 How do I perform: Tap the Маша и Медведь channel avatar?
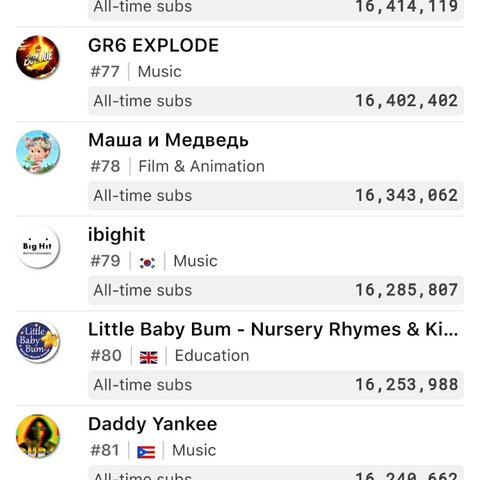pyautogui.click(x=38, y=152)
